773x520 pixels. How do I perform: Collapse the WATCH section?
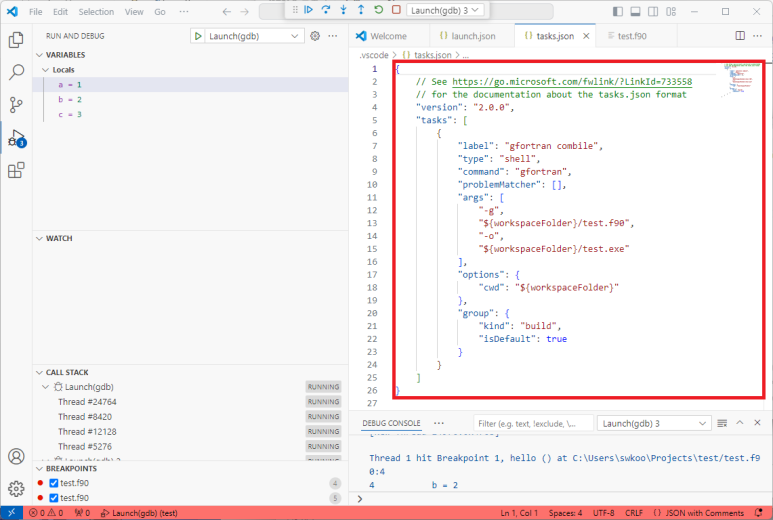point(40,239)
